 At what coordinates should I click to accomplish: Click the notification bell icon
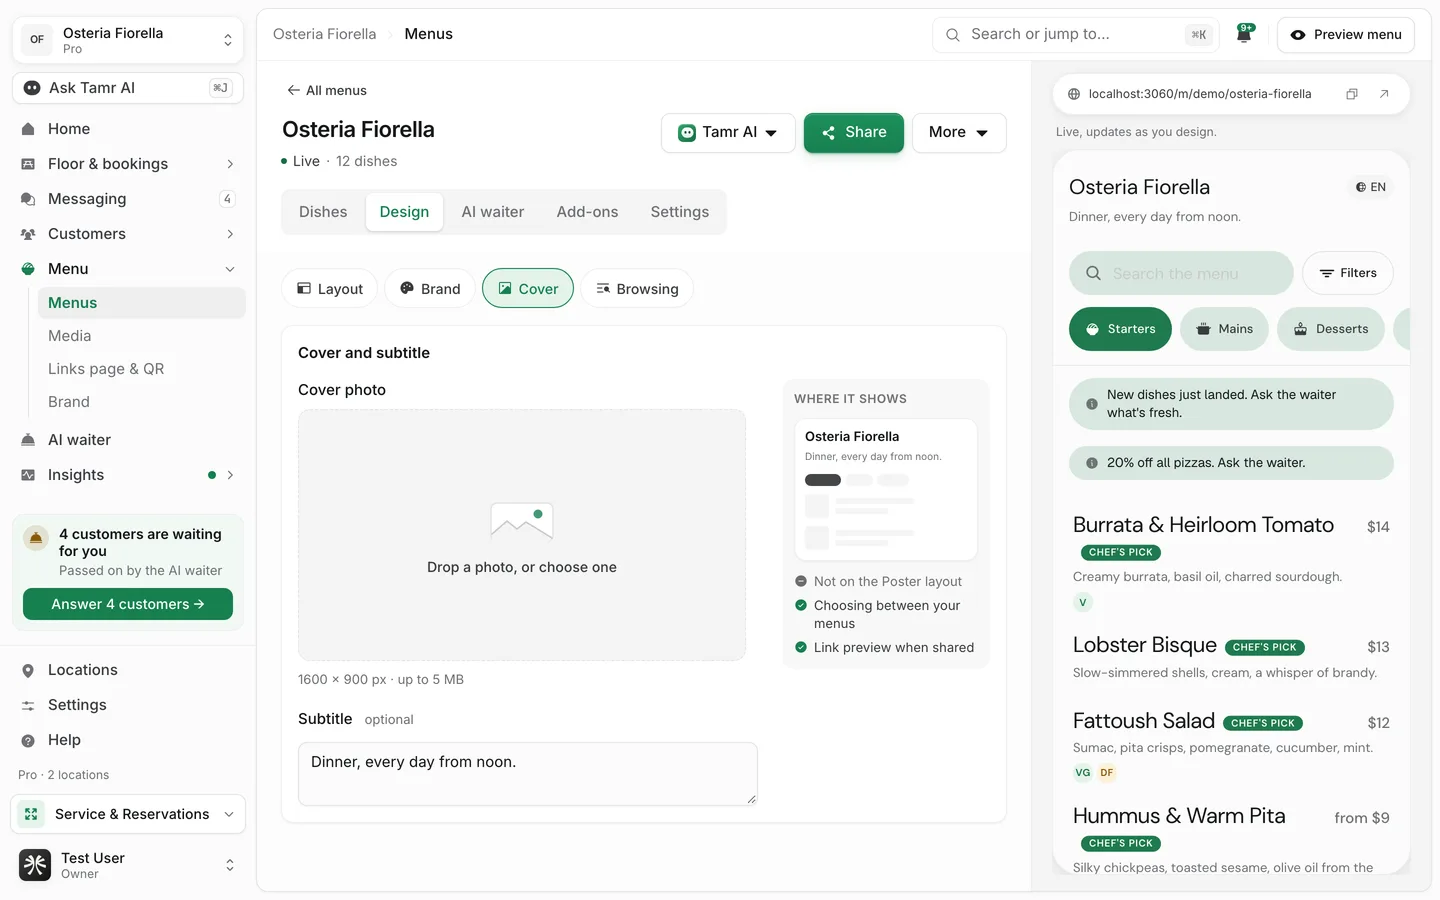(x=1244, y=34)
